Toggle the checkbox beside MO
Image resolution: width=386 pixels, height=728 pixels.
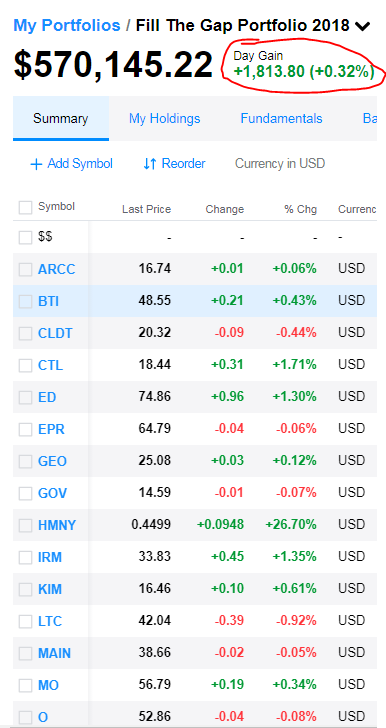(25, 685)
